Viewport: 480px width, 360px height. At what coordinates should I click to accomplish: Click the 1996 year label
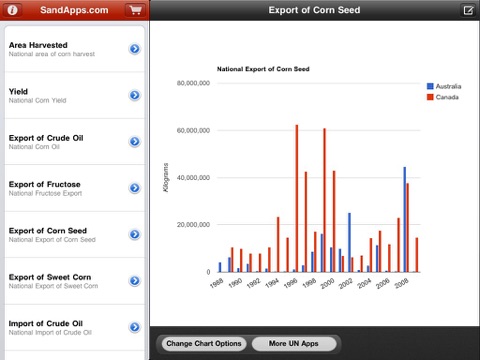[x=290, y=283]
